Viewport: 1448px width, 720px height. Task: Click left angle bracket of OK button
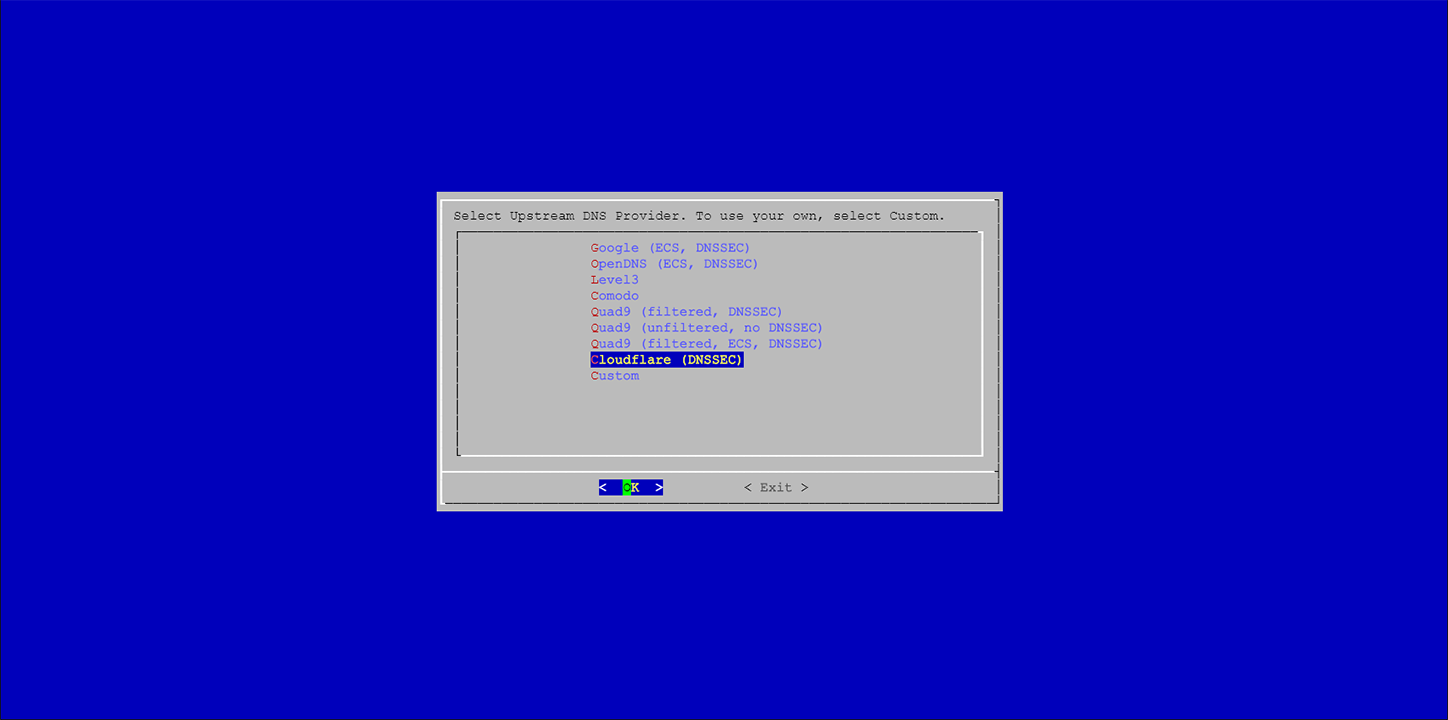tap(603, 488)
